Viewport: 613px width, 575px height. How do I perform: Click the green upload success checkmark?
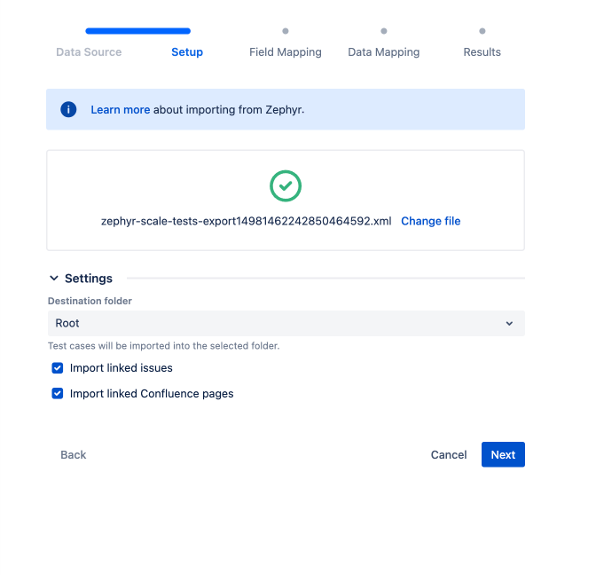(285, 186)
